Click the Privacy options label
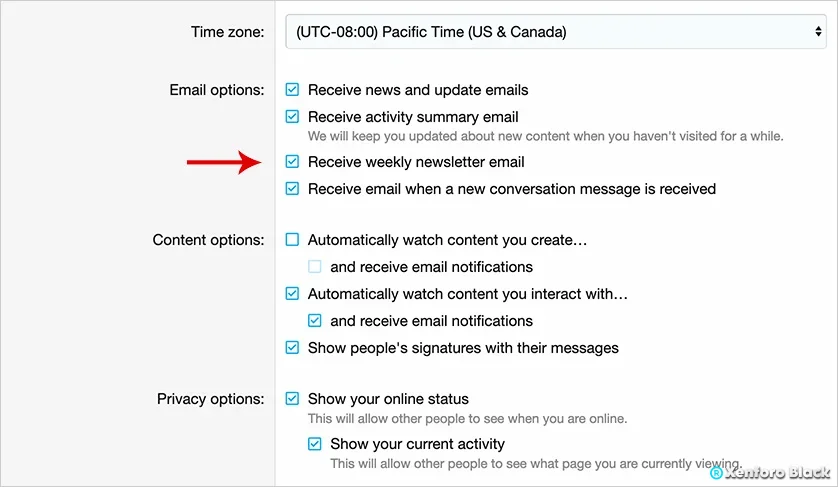838x487 pixels. (211, 399)
